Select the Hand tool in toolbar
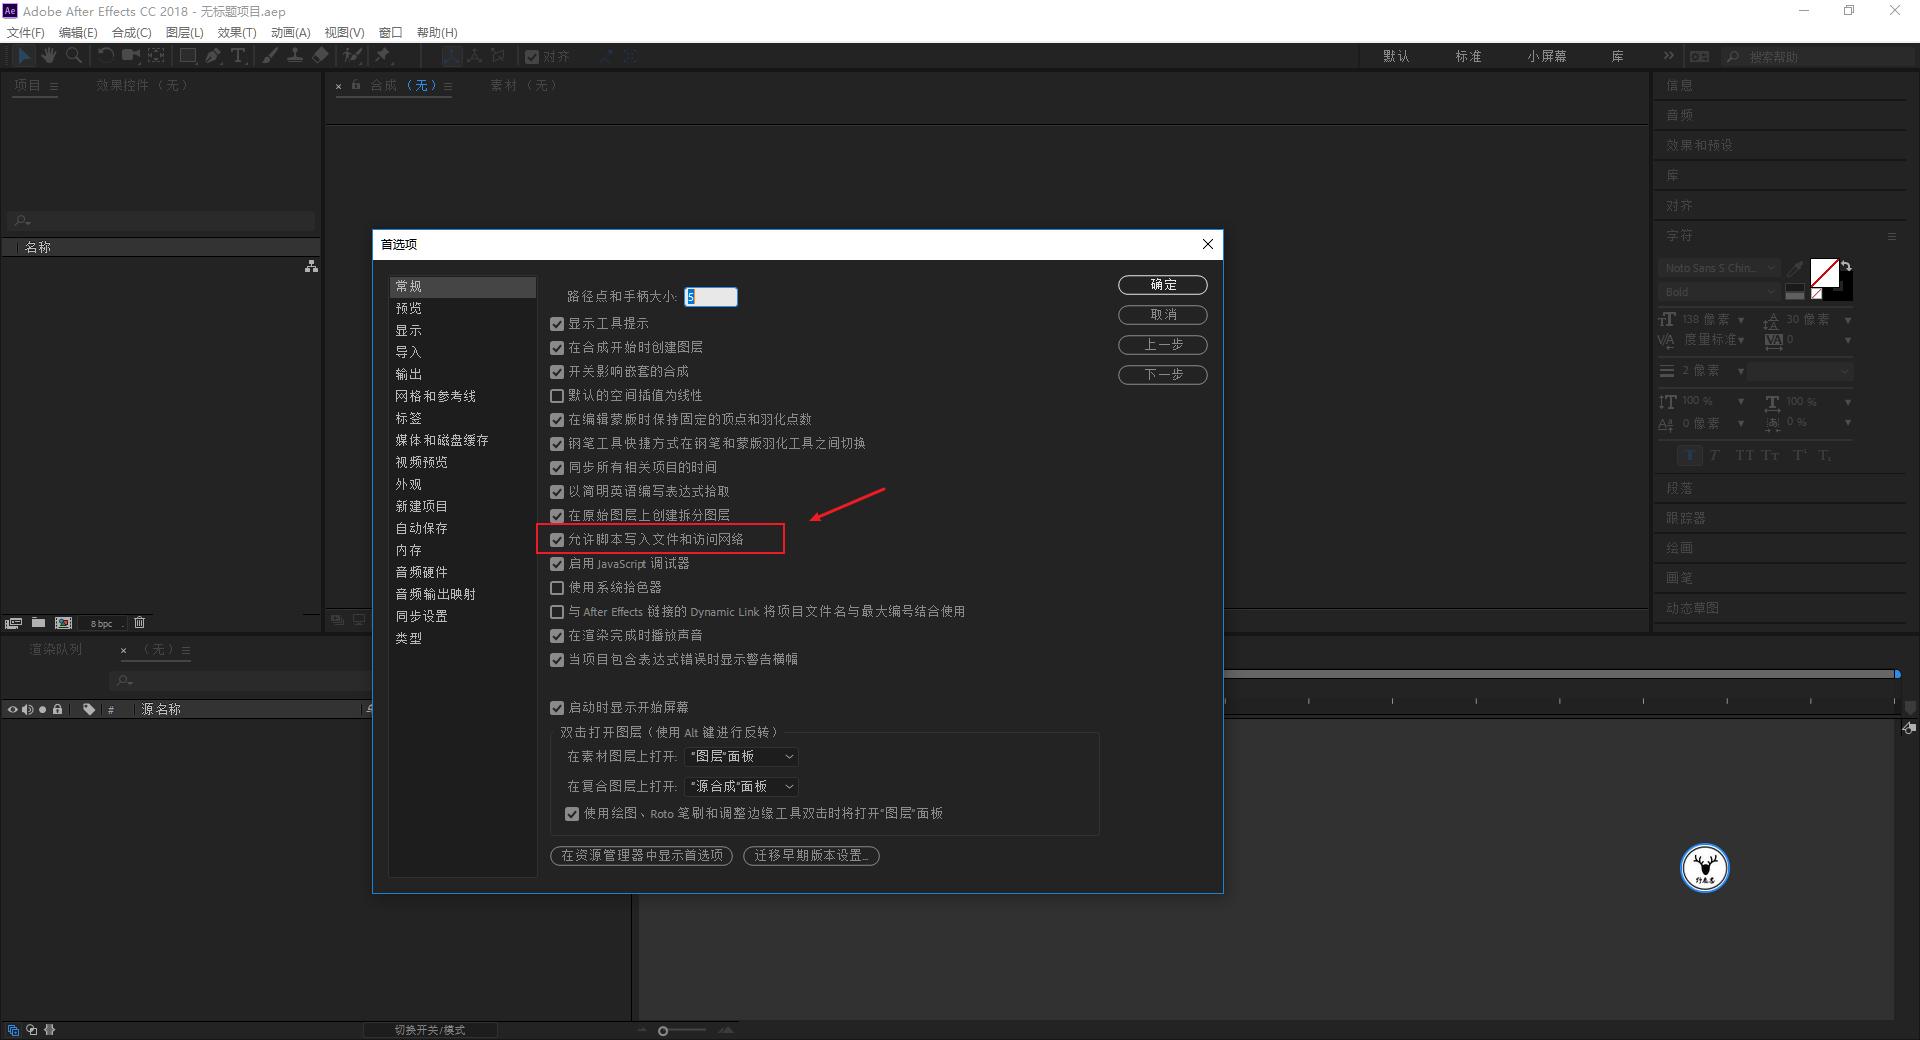Image resolution: width=1920 pixels, height=1040 pixels. (x=48, y=56)
